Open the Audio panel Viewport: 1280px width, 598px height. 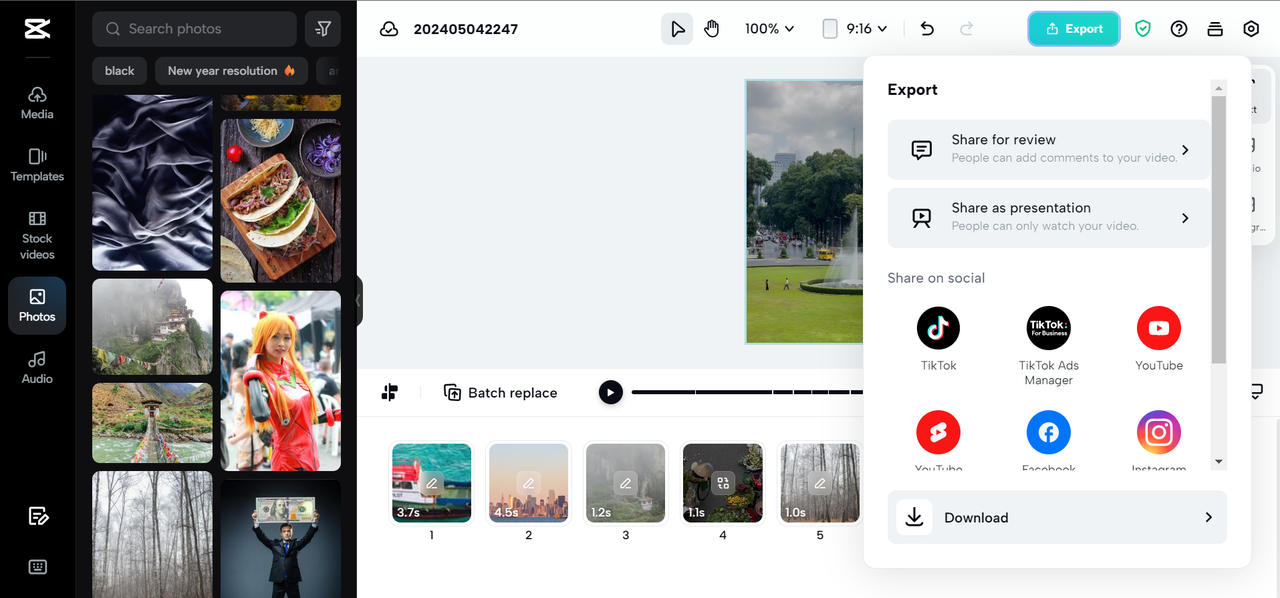37,367
